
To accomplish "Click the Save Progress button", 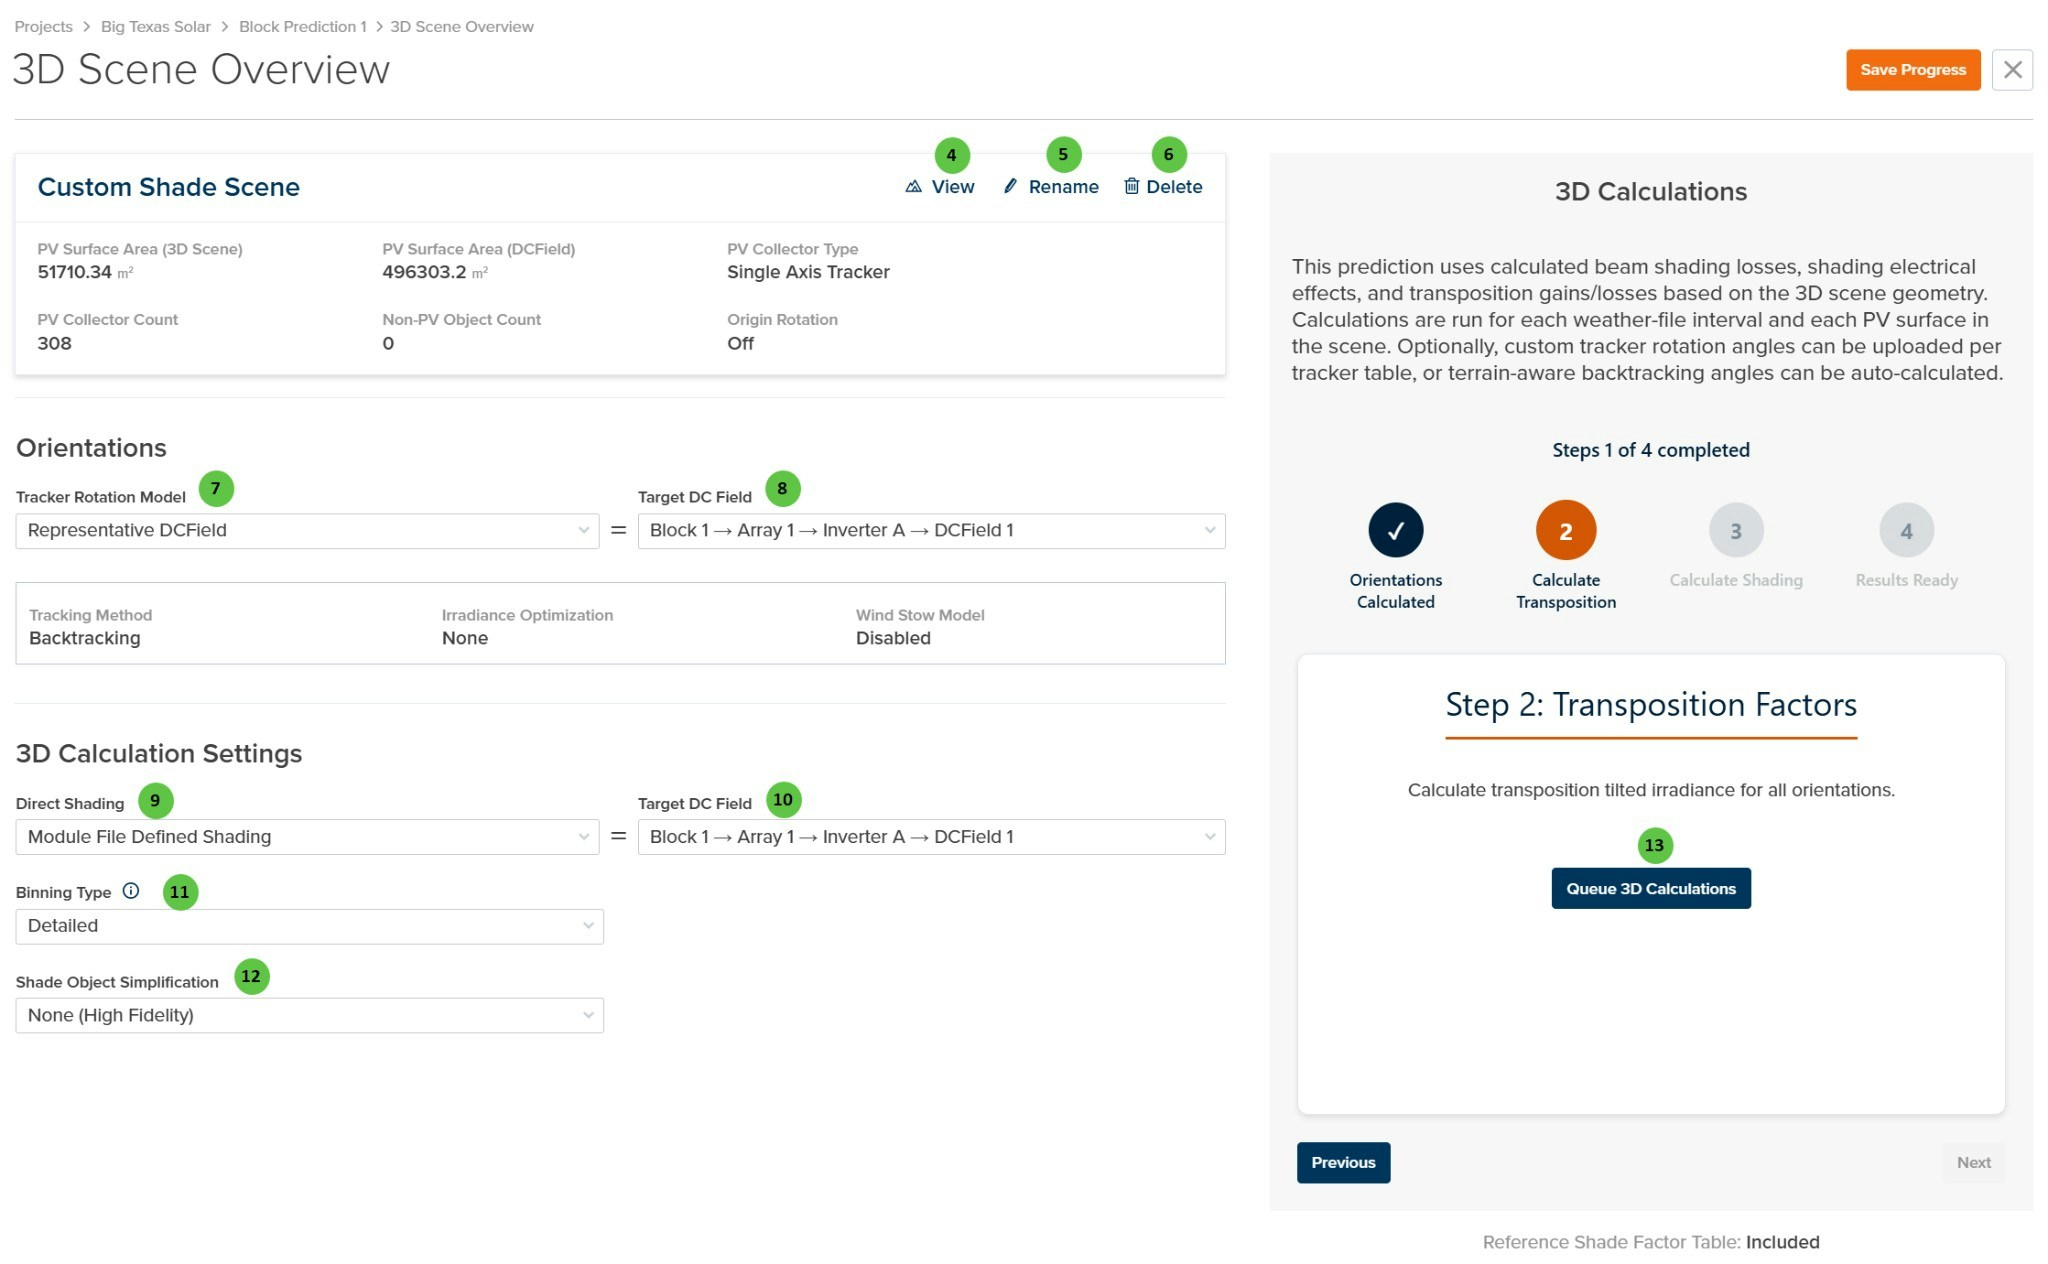I will 1912,70.
